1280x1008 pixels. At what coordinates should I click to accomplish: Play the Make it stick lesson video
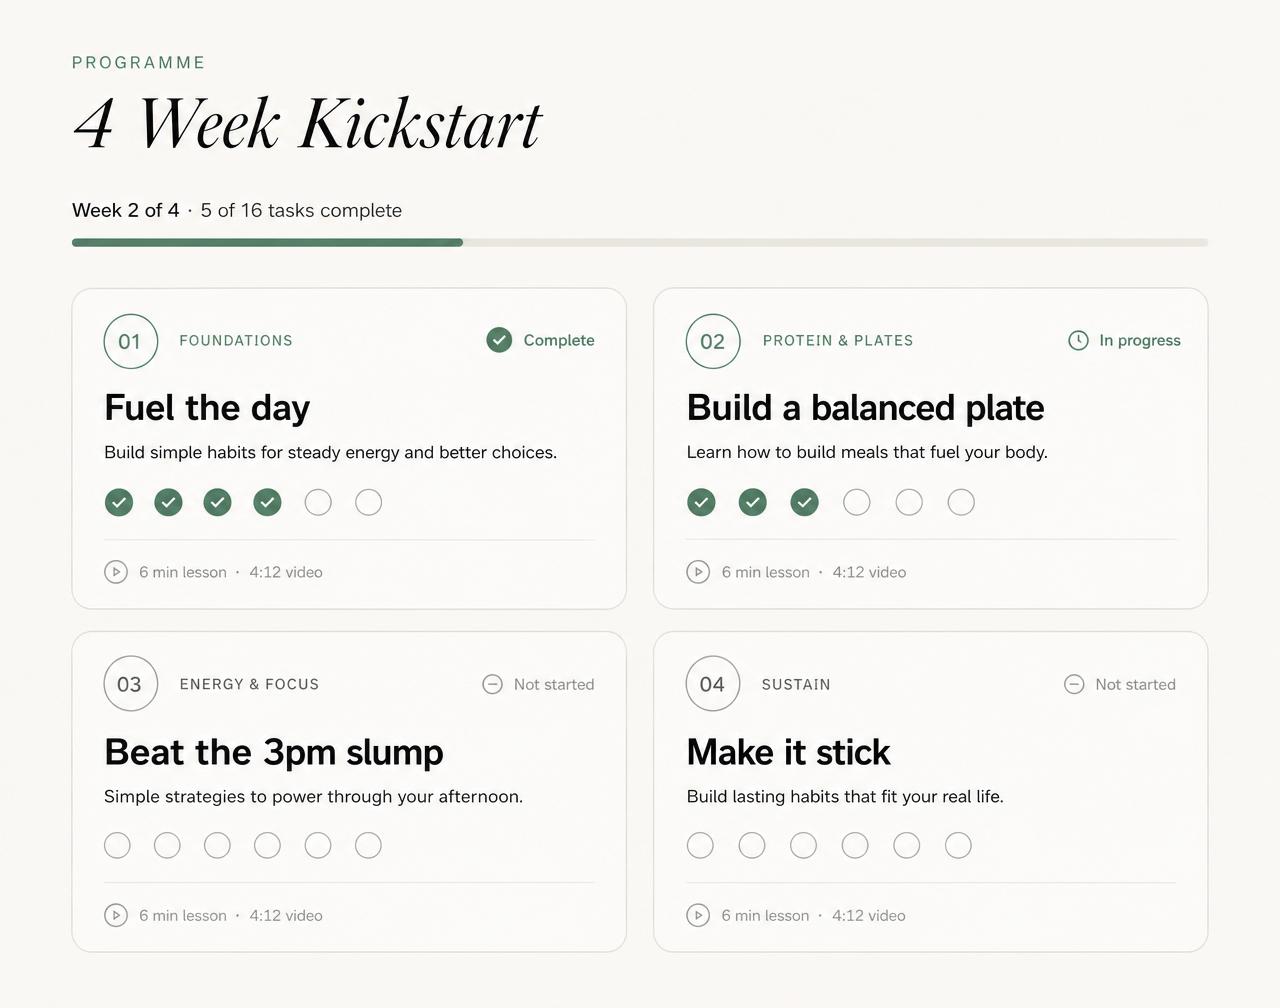tap(698, 915)
